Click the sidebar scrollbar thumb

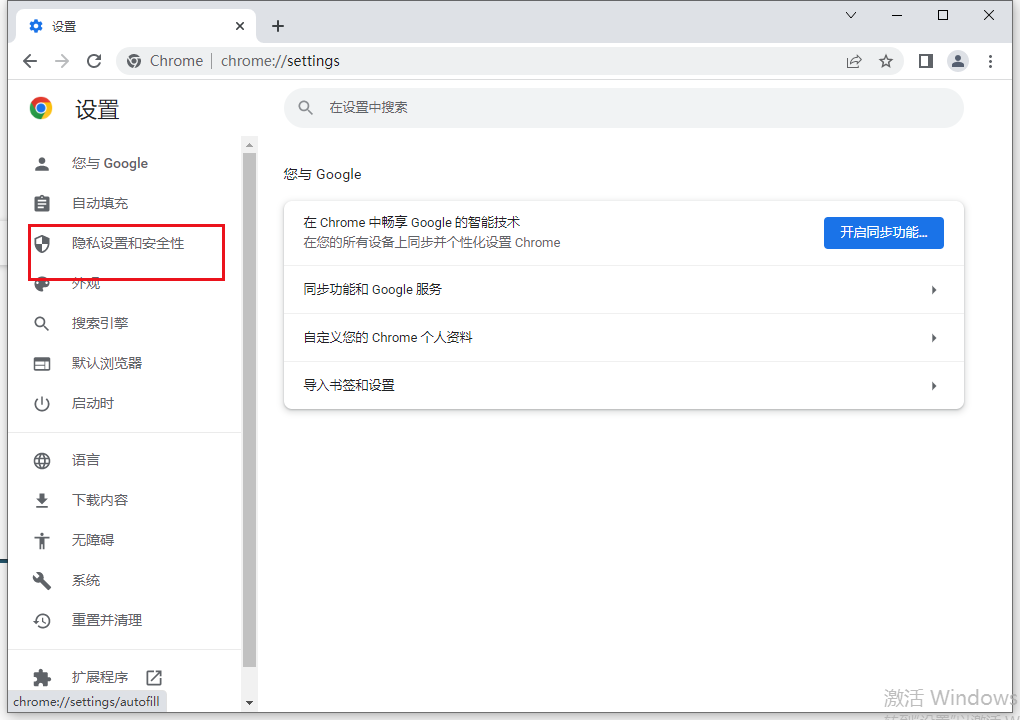coord(249,410)
